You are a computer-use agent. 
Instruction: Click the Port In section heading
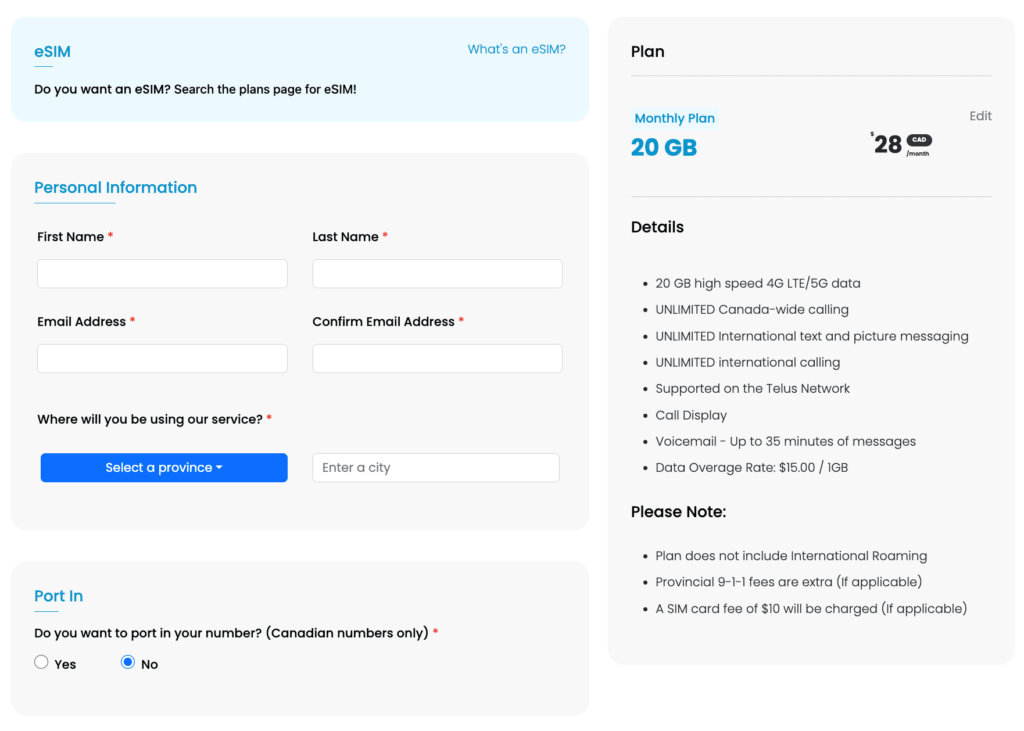[x=58, y=596]
